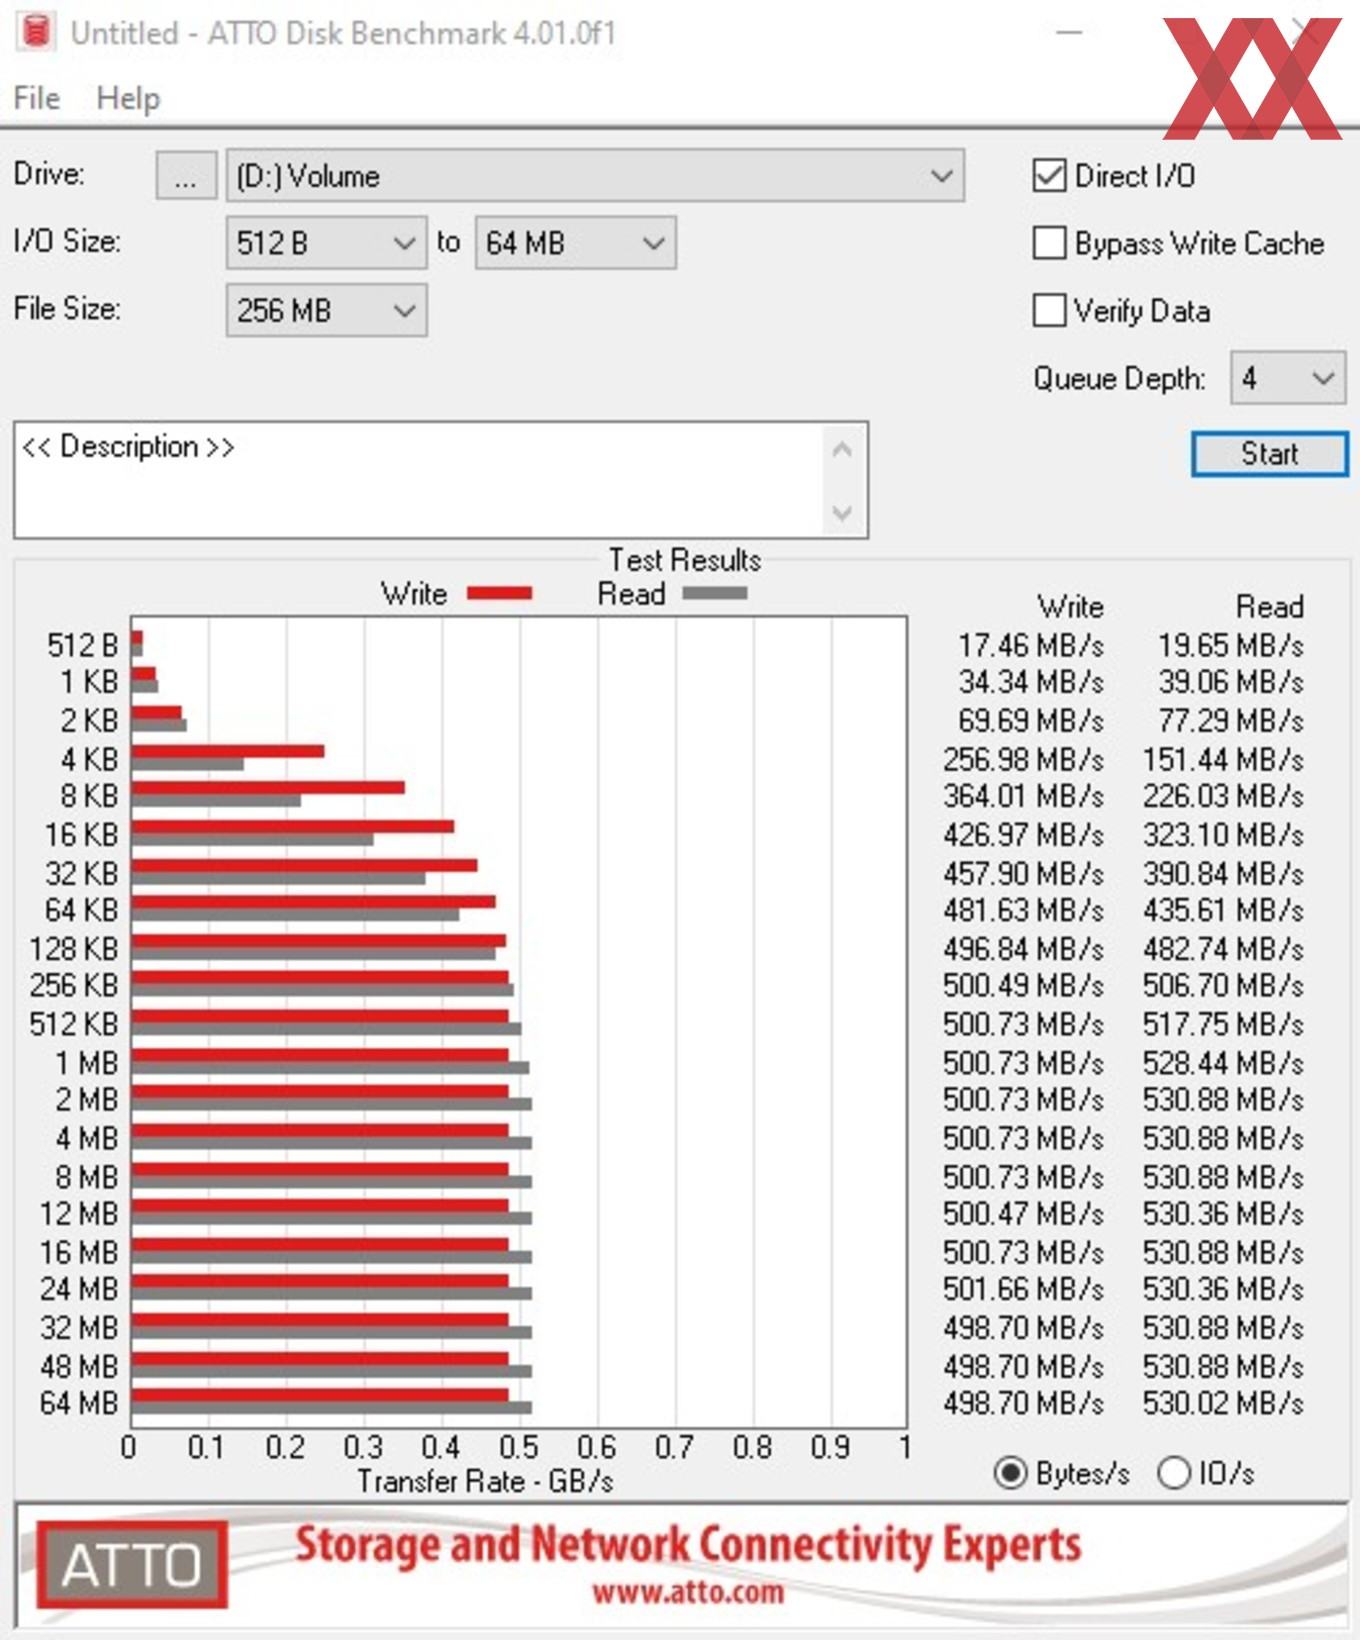The image size is (1360, 1640).
Task: Open the I/O Size maximum dropdown 64 MB
Action: [575, 243]
